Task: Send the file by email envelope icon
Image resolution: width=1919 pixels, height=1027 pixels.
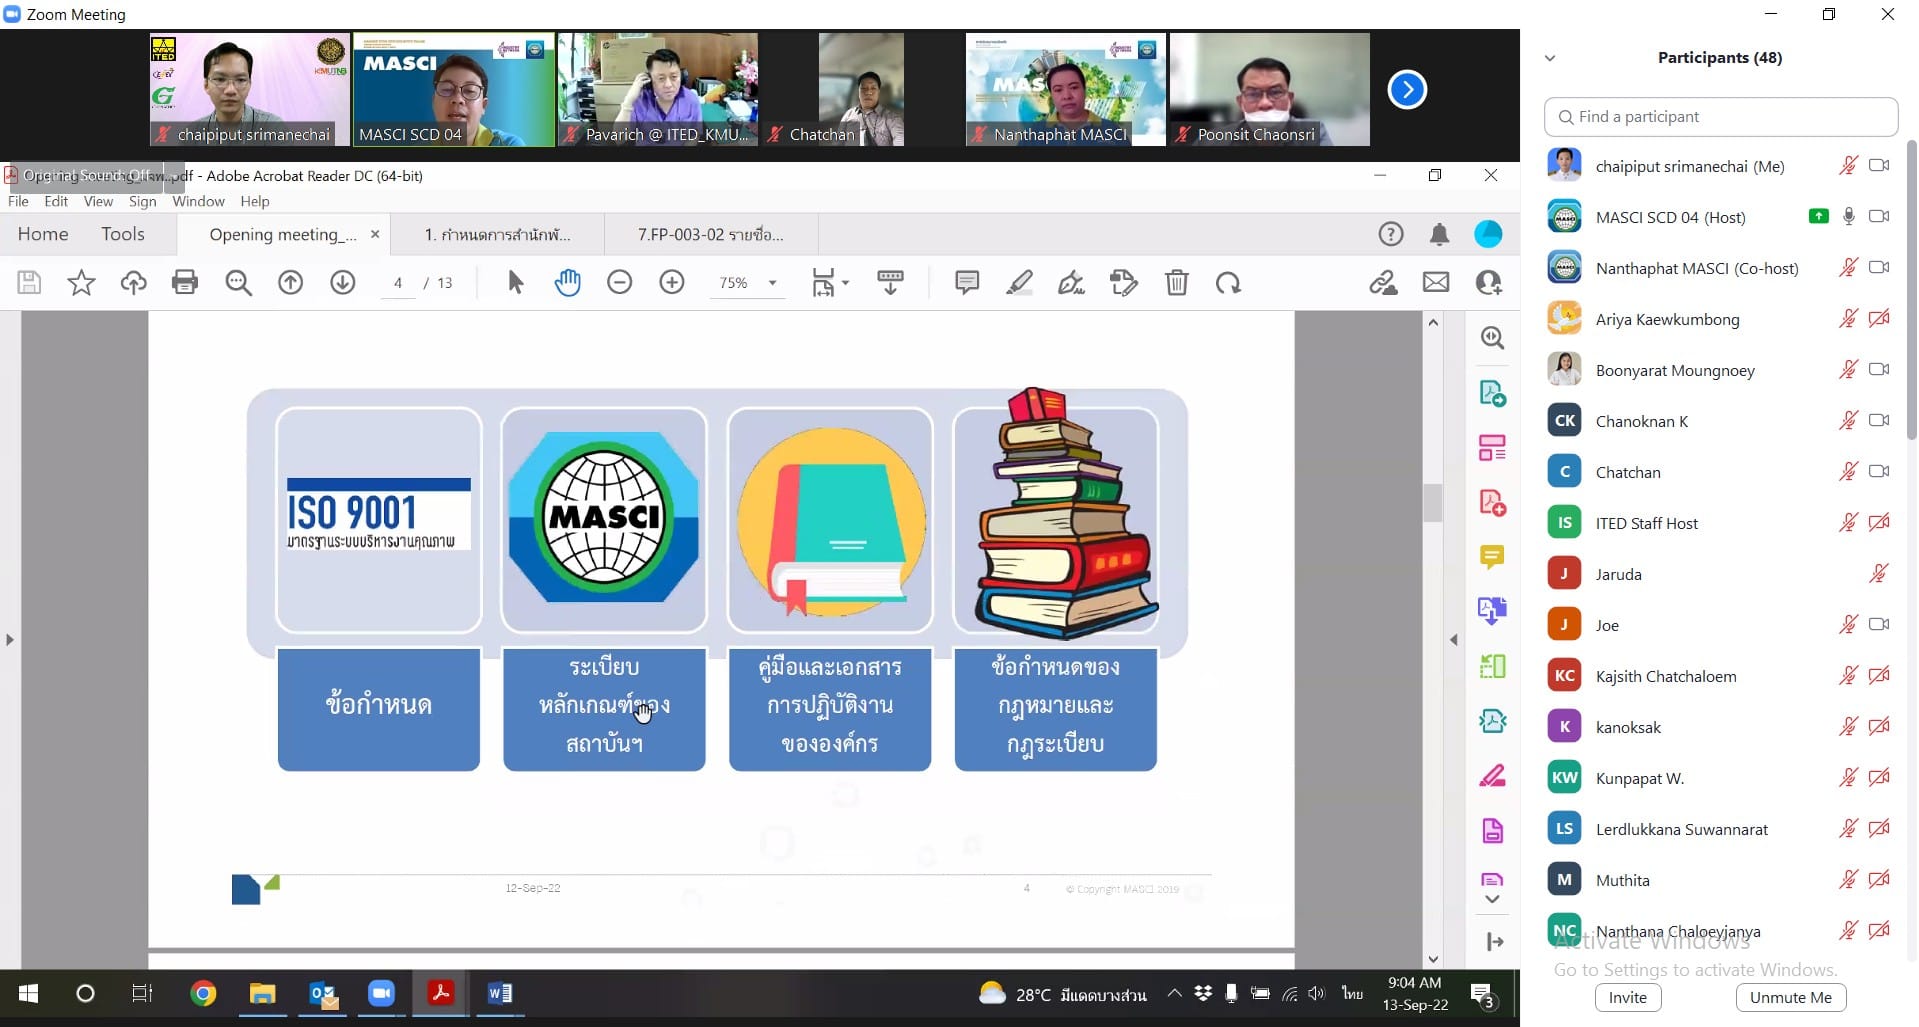Action: point(1436,283)
